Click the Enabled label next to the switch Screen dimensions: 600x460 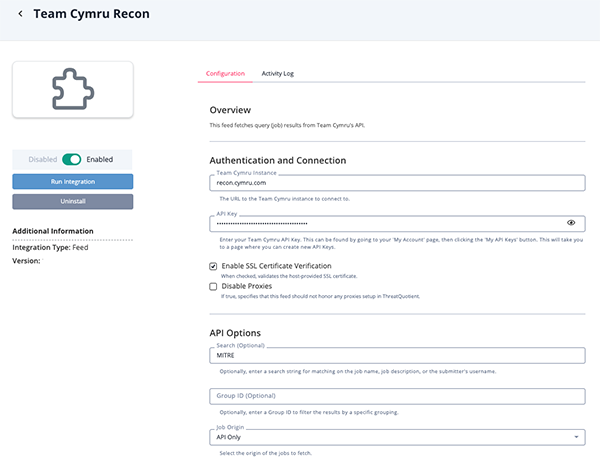[99, 159]
